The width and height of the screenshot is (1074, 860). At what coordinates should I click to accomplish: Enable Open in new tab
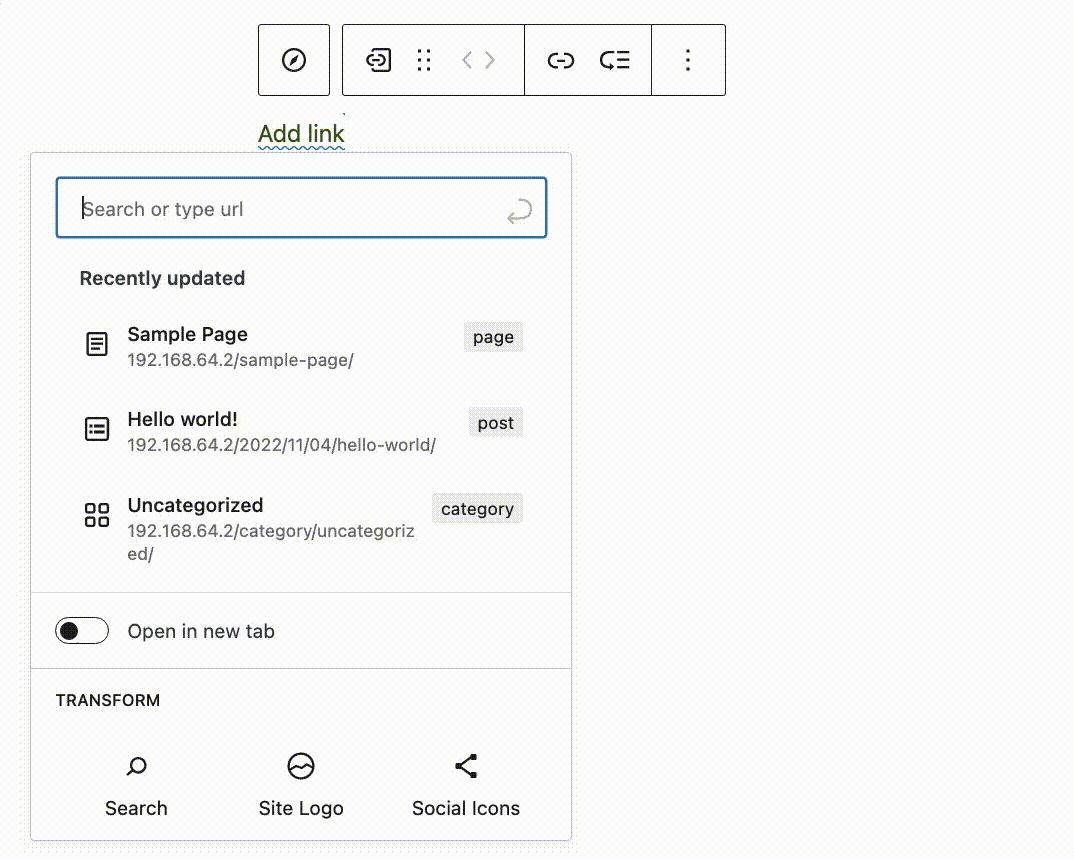point(81,631)
